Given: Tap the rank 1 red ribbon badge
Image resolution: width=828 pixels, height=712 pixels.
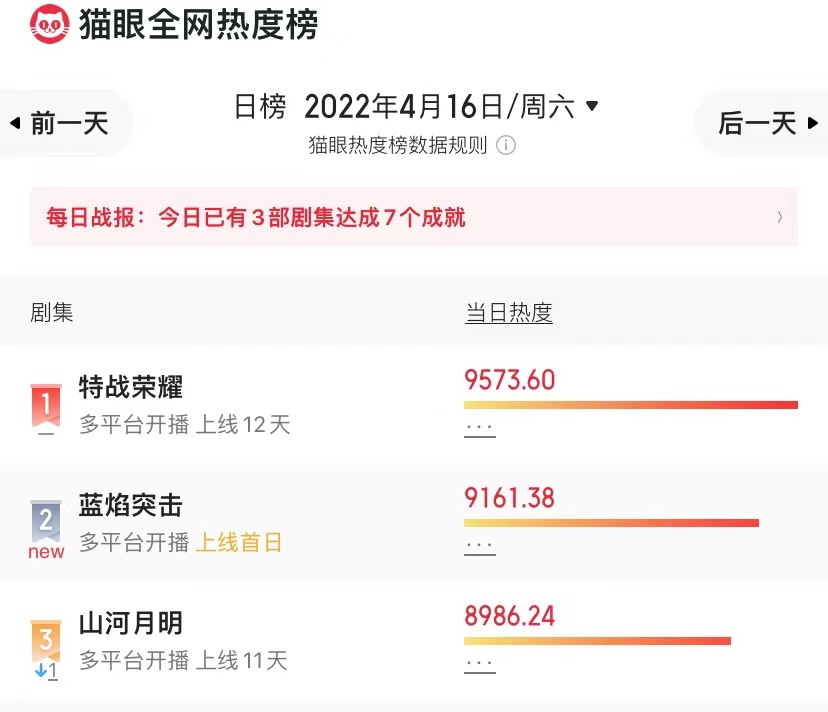Looking at the screenshot, I should (x=46, y=405).
